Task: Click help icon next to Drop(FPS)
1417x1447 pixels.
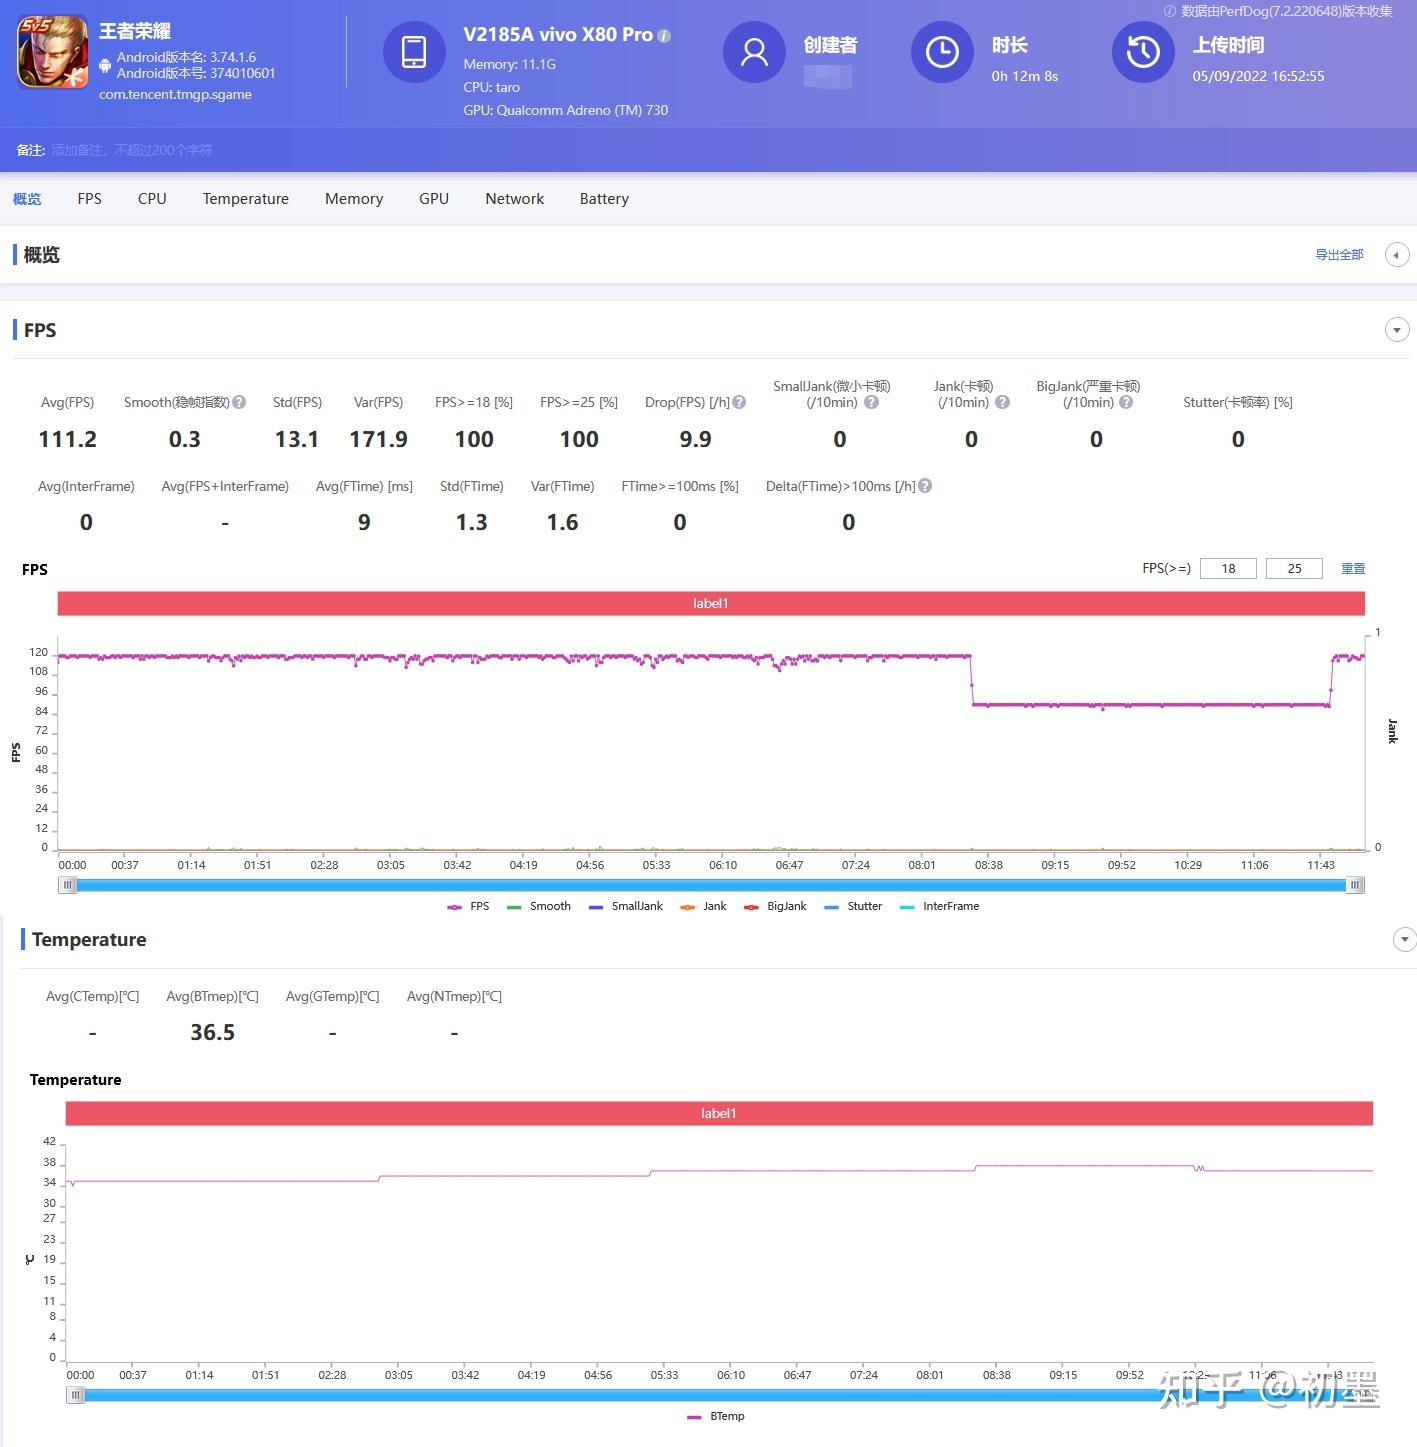Action: [739, 402]
